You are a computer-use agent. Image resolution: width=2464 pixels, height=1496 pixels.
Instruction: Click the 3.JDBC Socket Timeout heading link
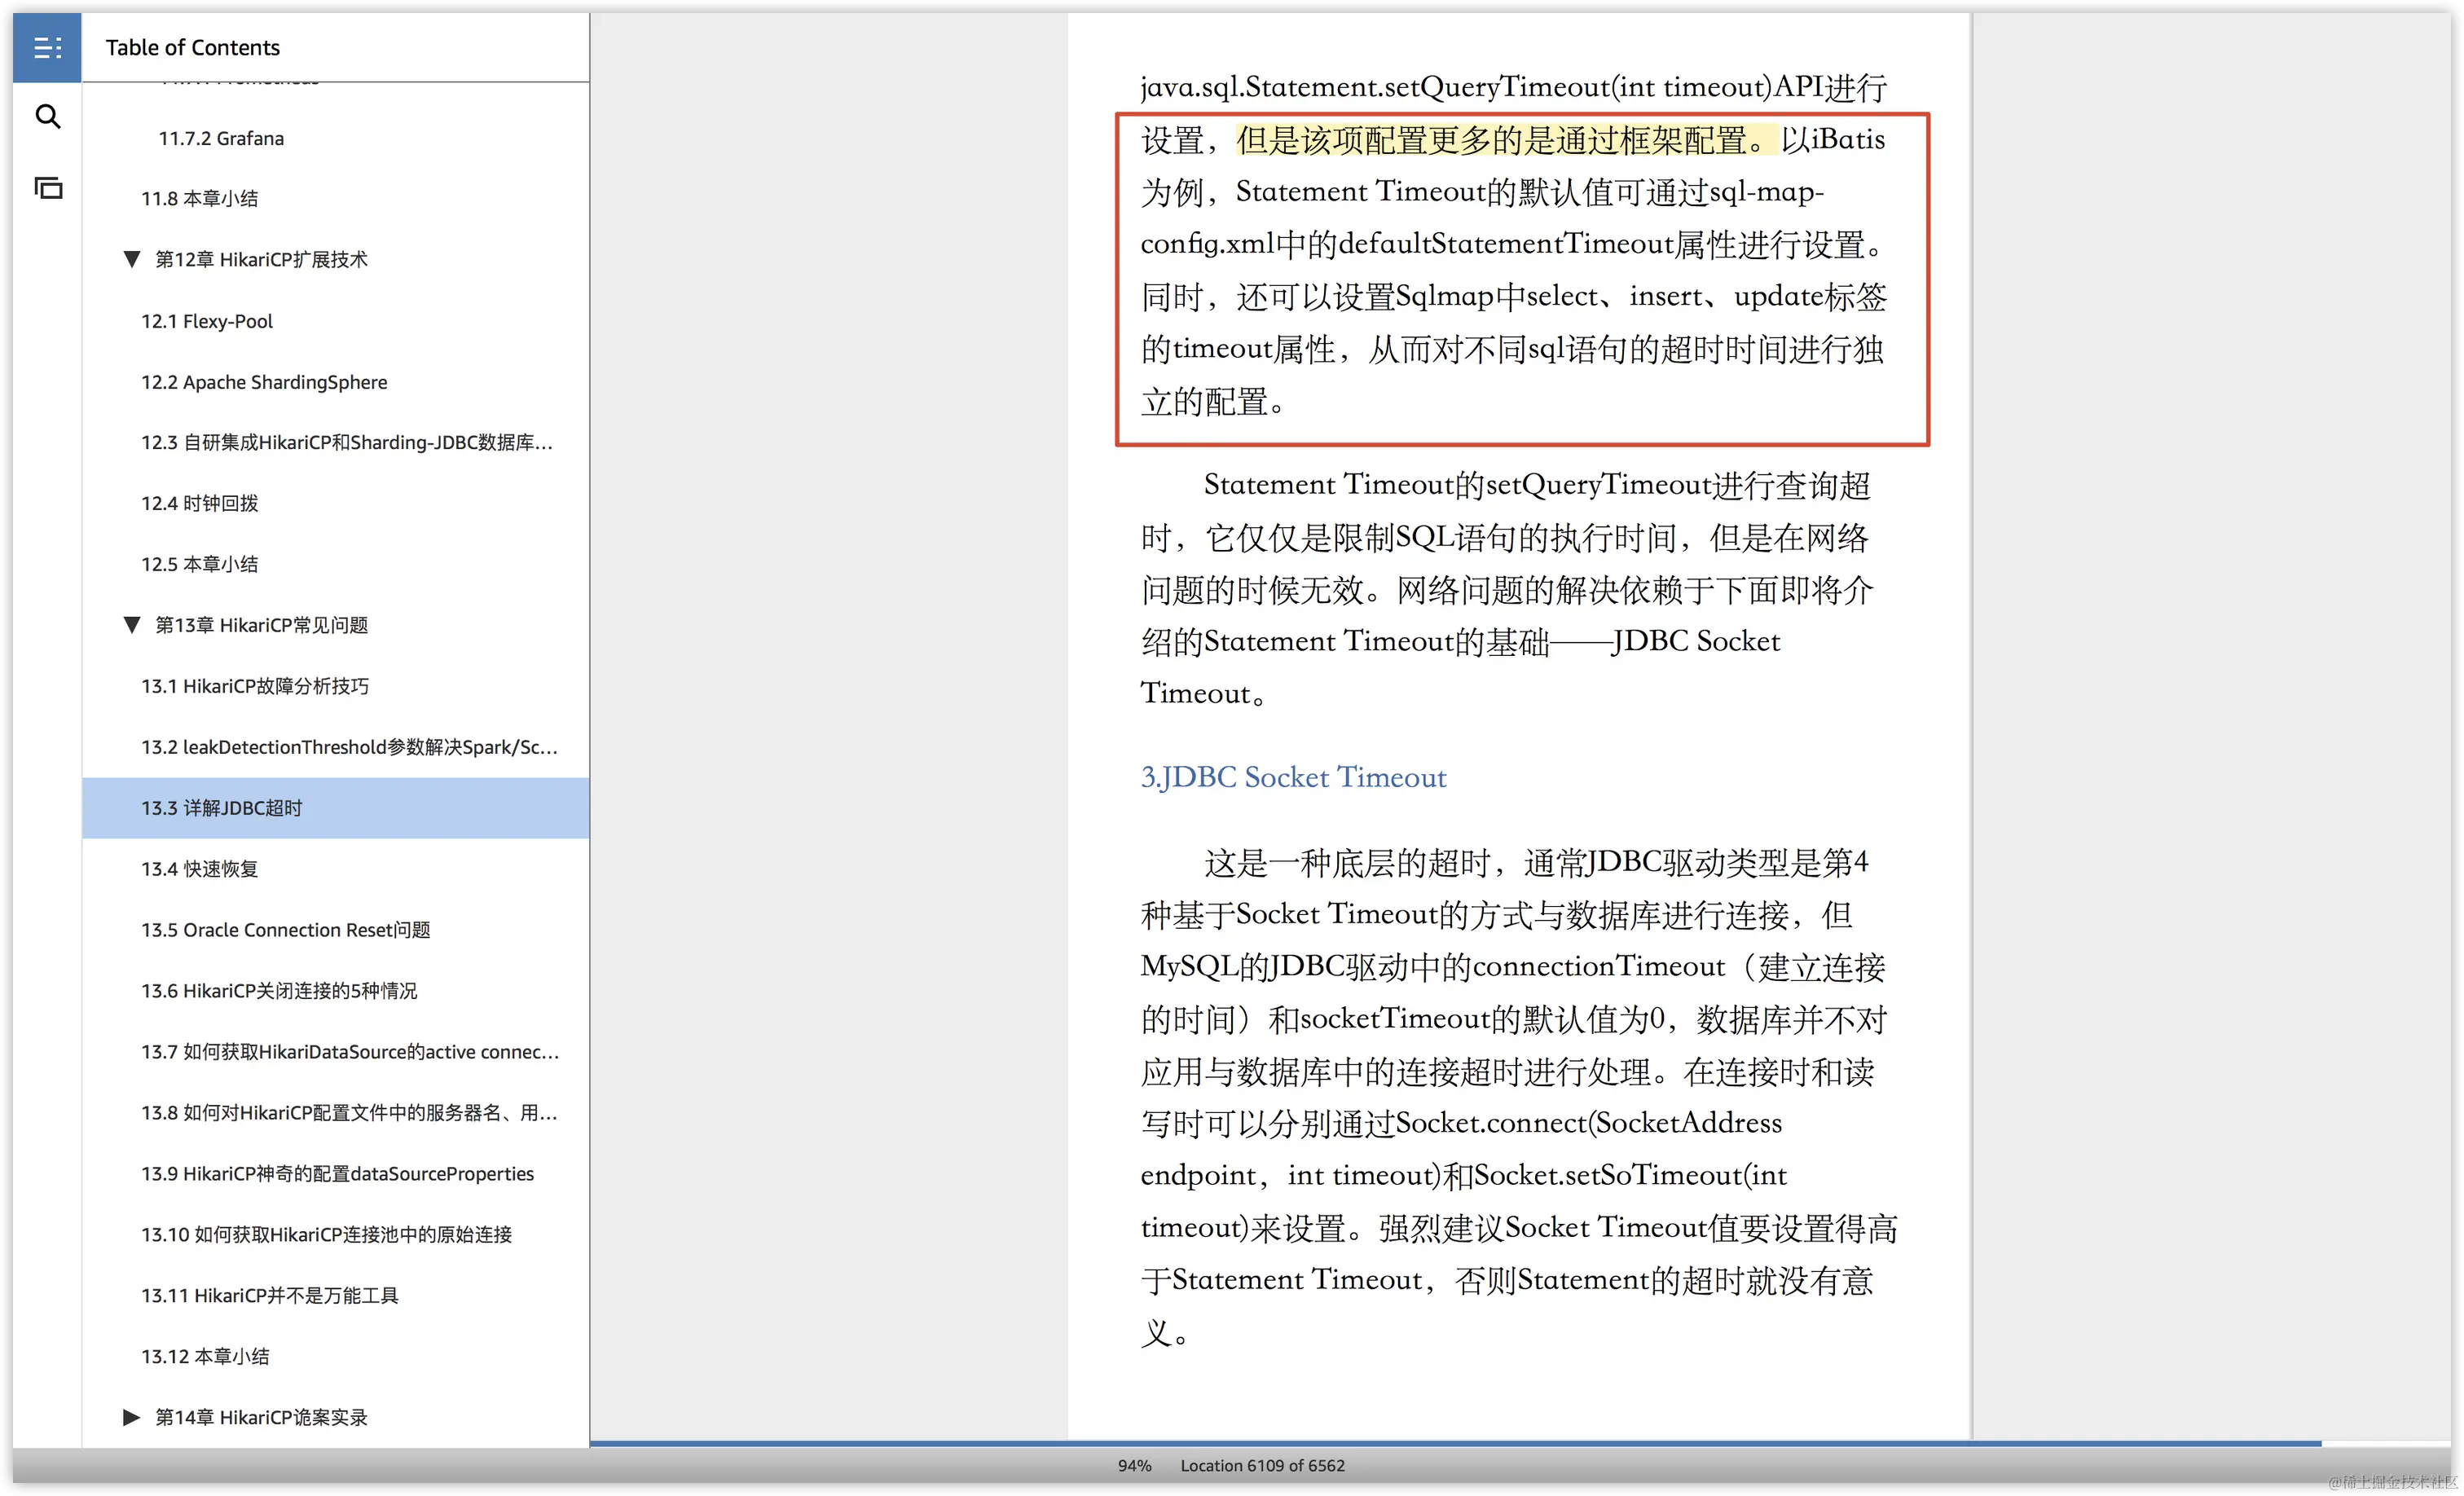(x=1293, y=777)
